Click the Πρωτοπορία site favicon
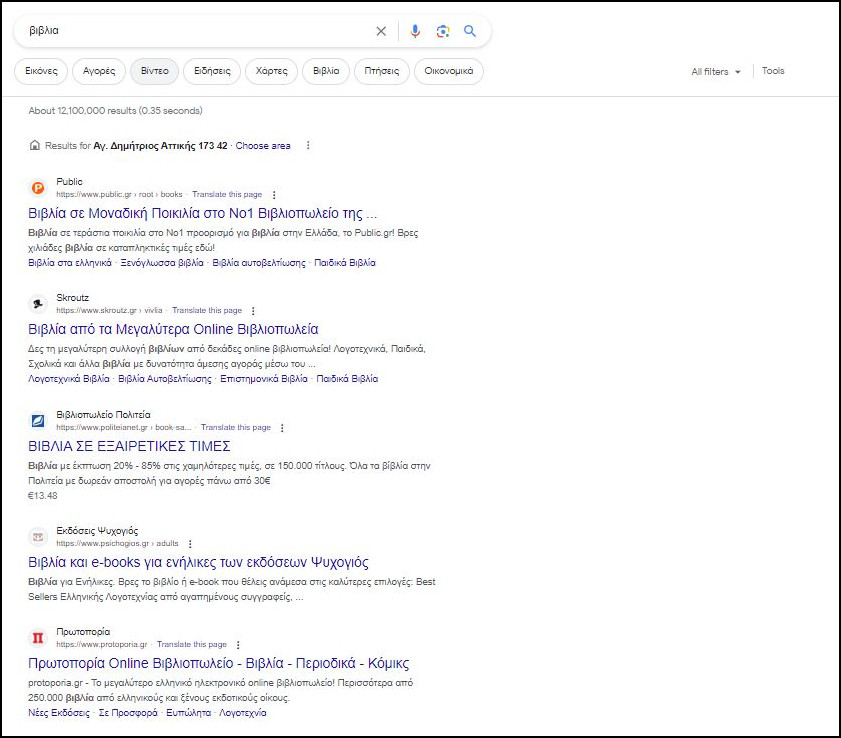 pos(38,638)
